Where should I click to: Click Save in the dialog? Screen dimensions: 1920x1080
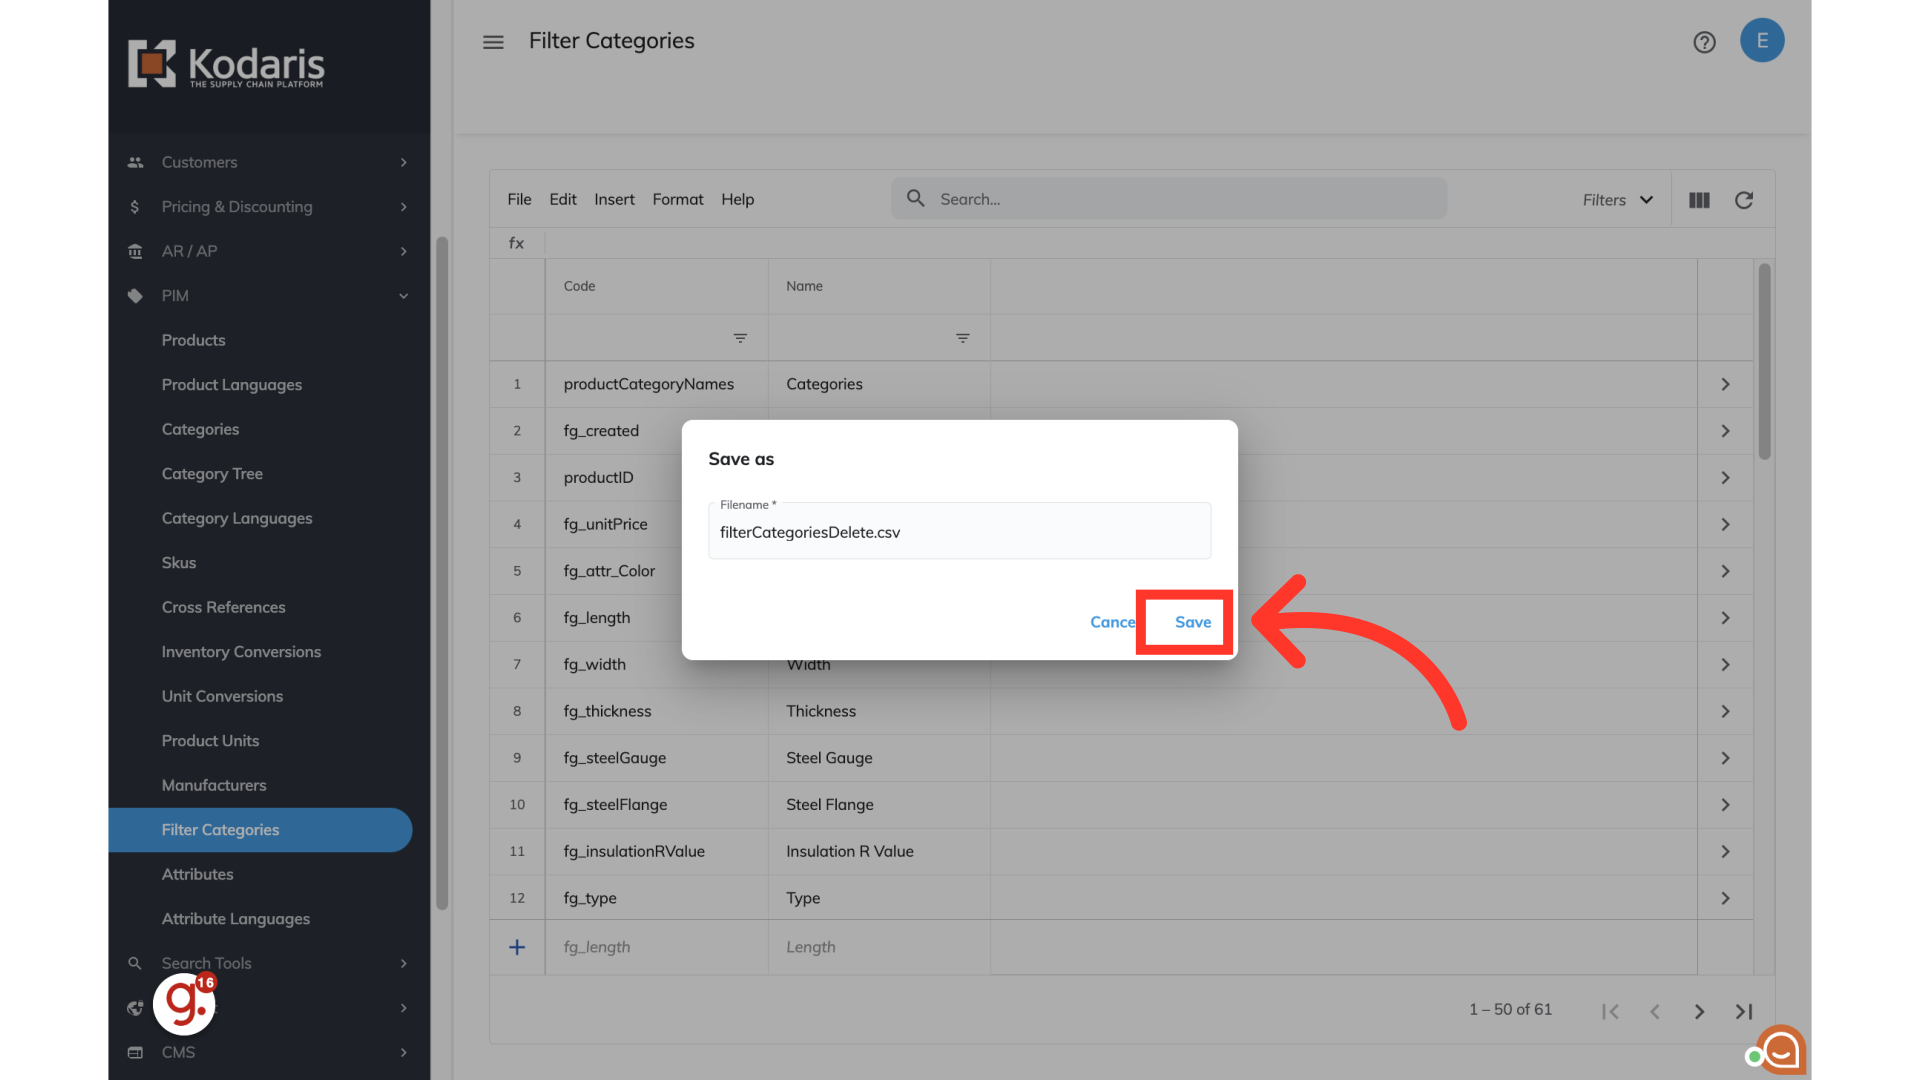1192,622
